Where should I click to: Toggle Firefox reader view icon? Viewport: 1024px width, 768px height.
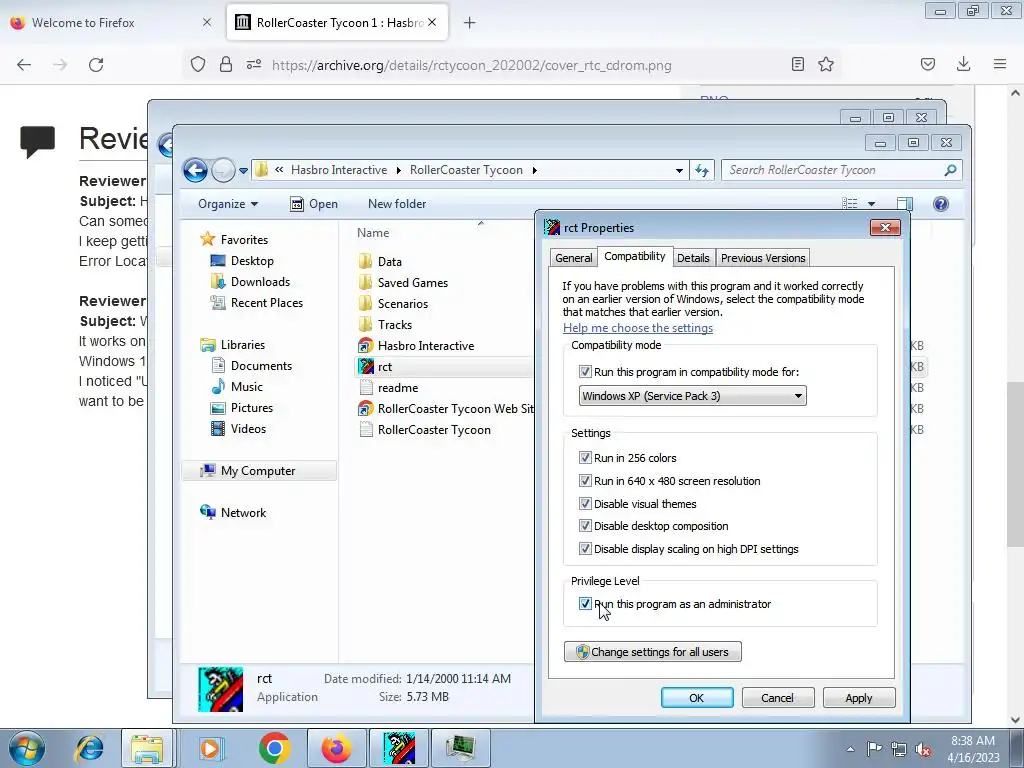pos(797,64)
